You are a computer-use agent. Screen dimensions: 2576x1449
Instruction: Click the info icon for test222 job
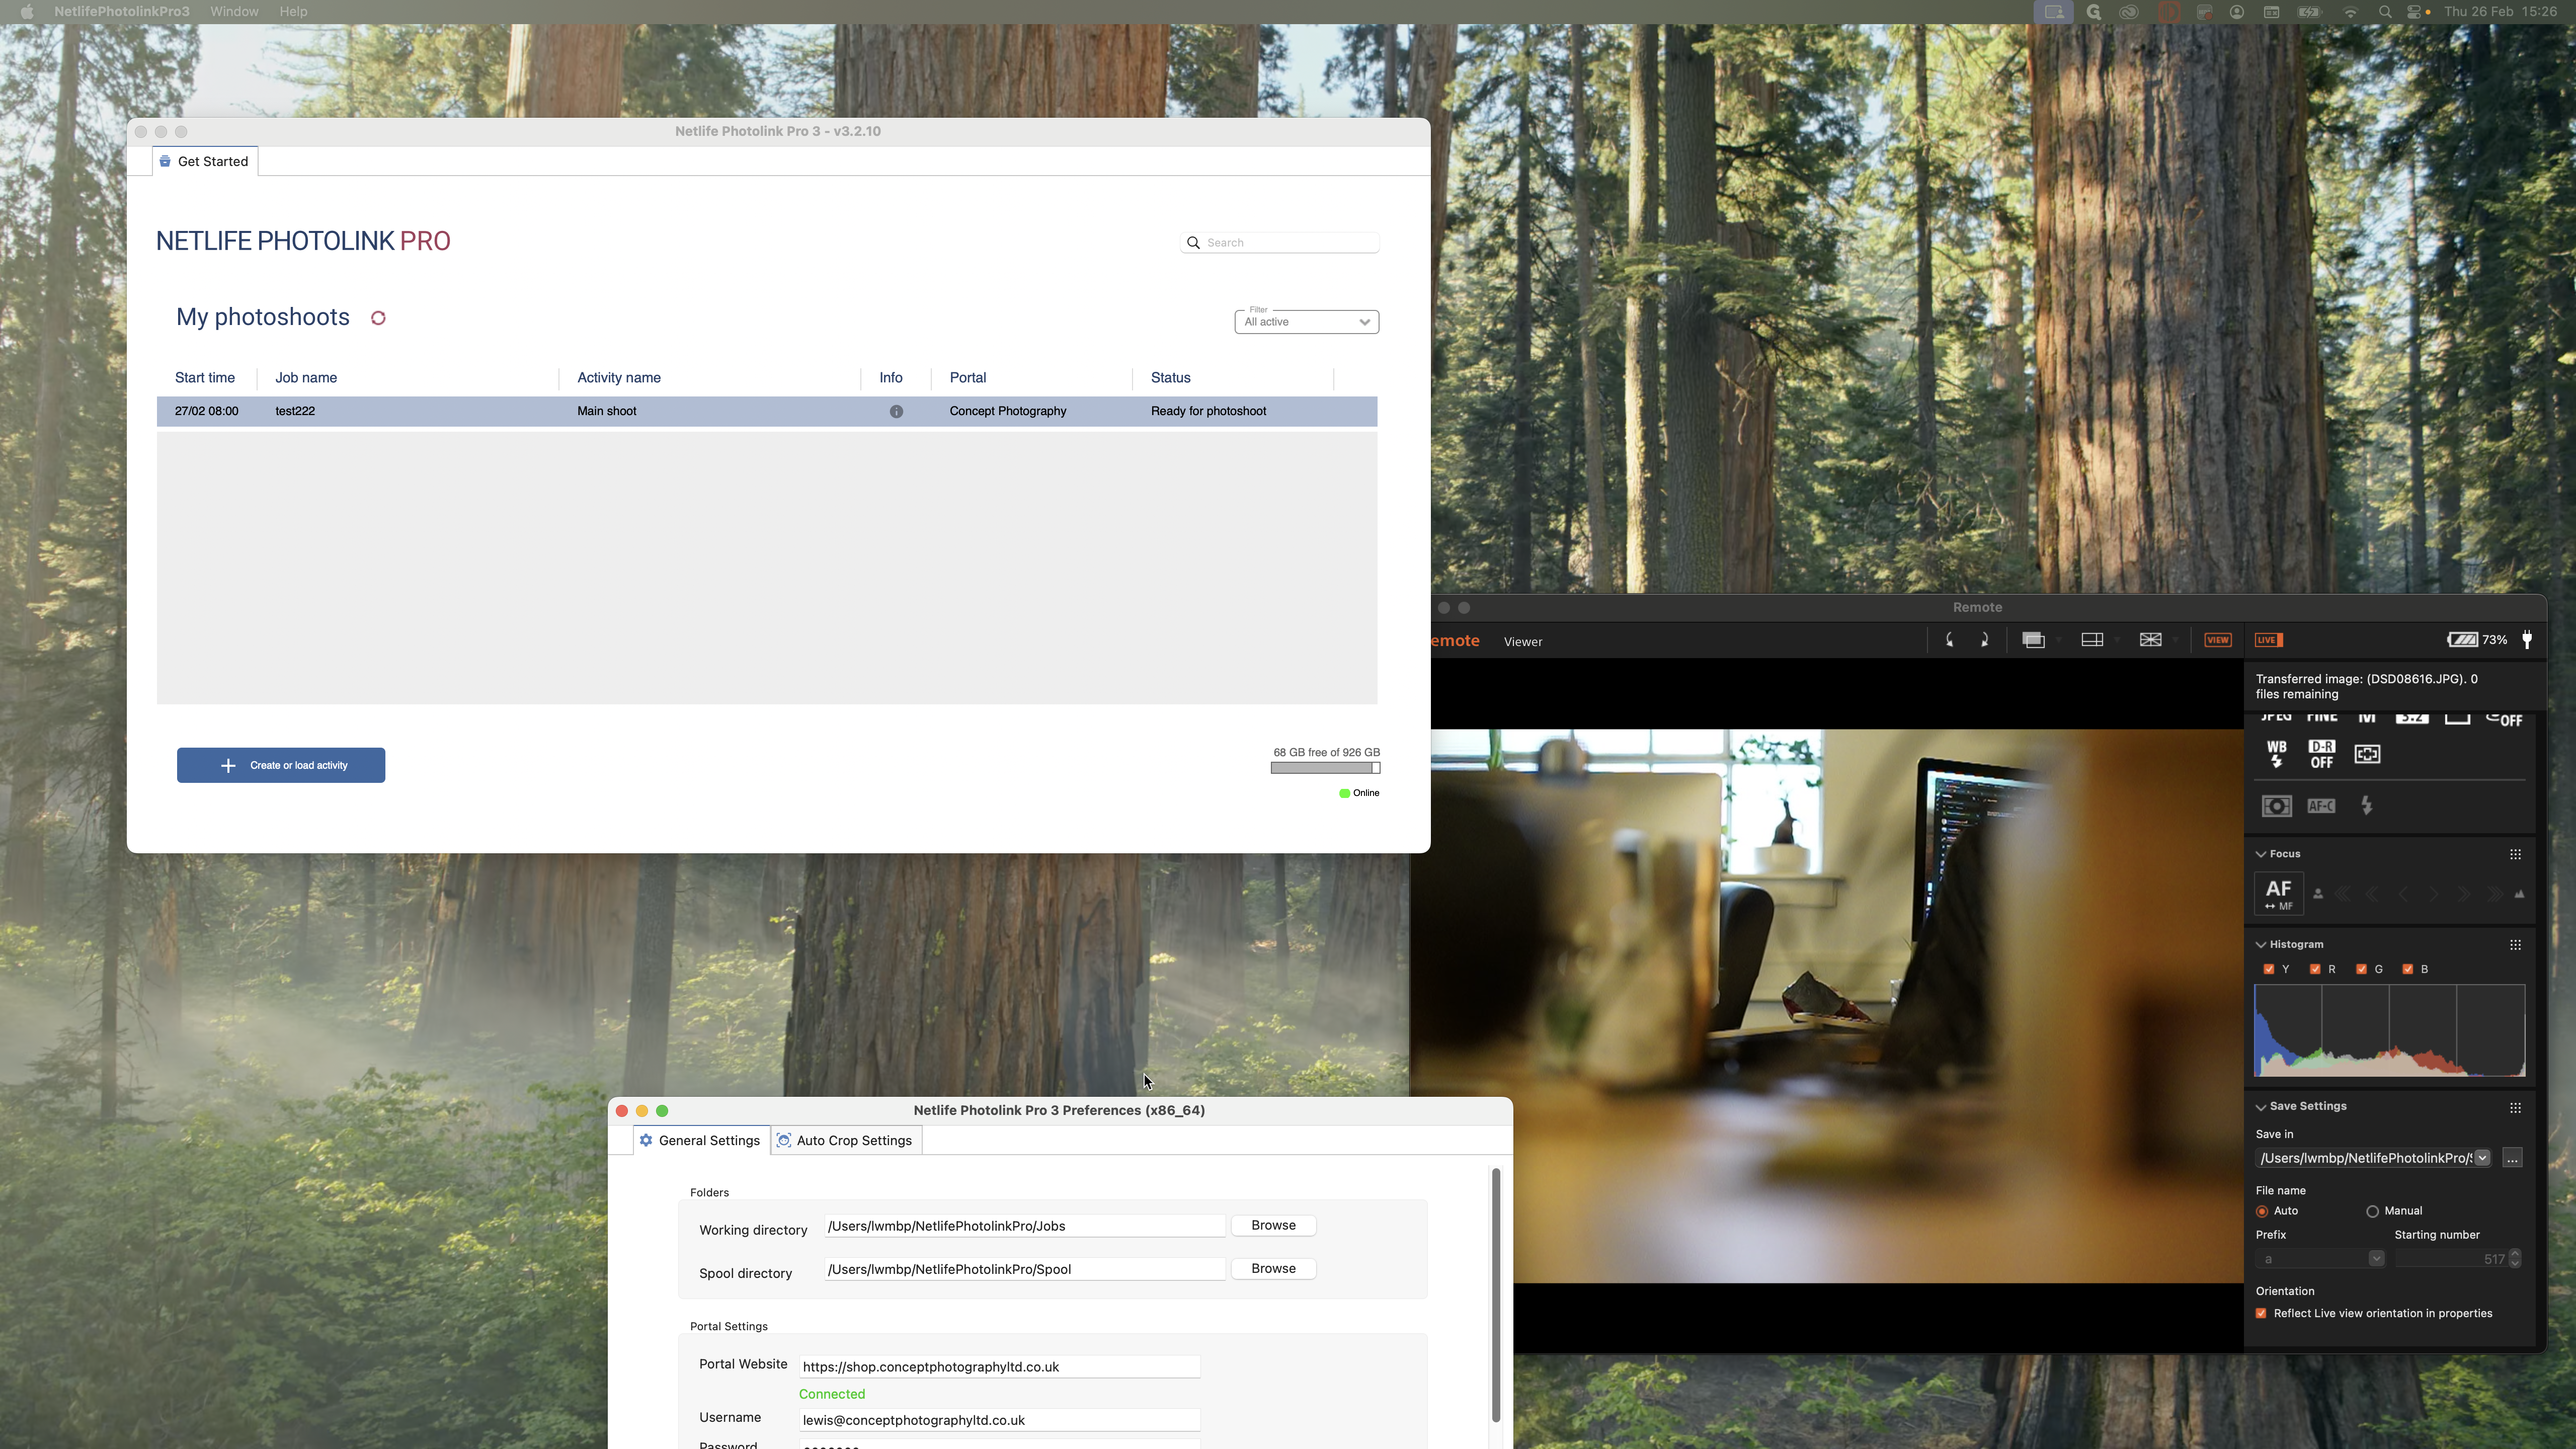(896, 412)
